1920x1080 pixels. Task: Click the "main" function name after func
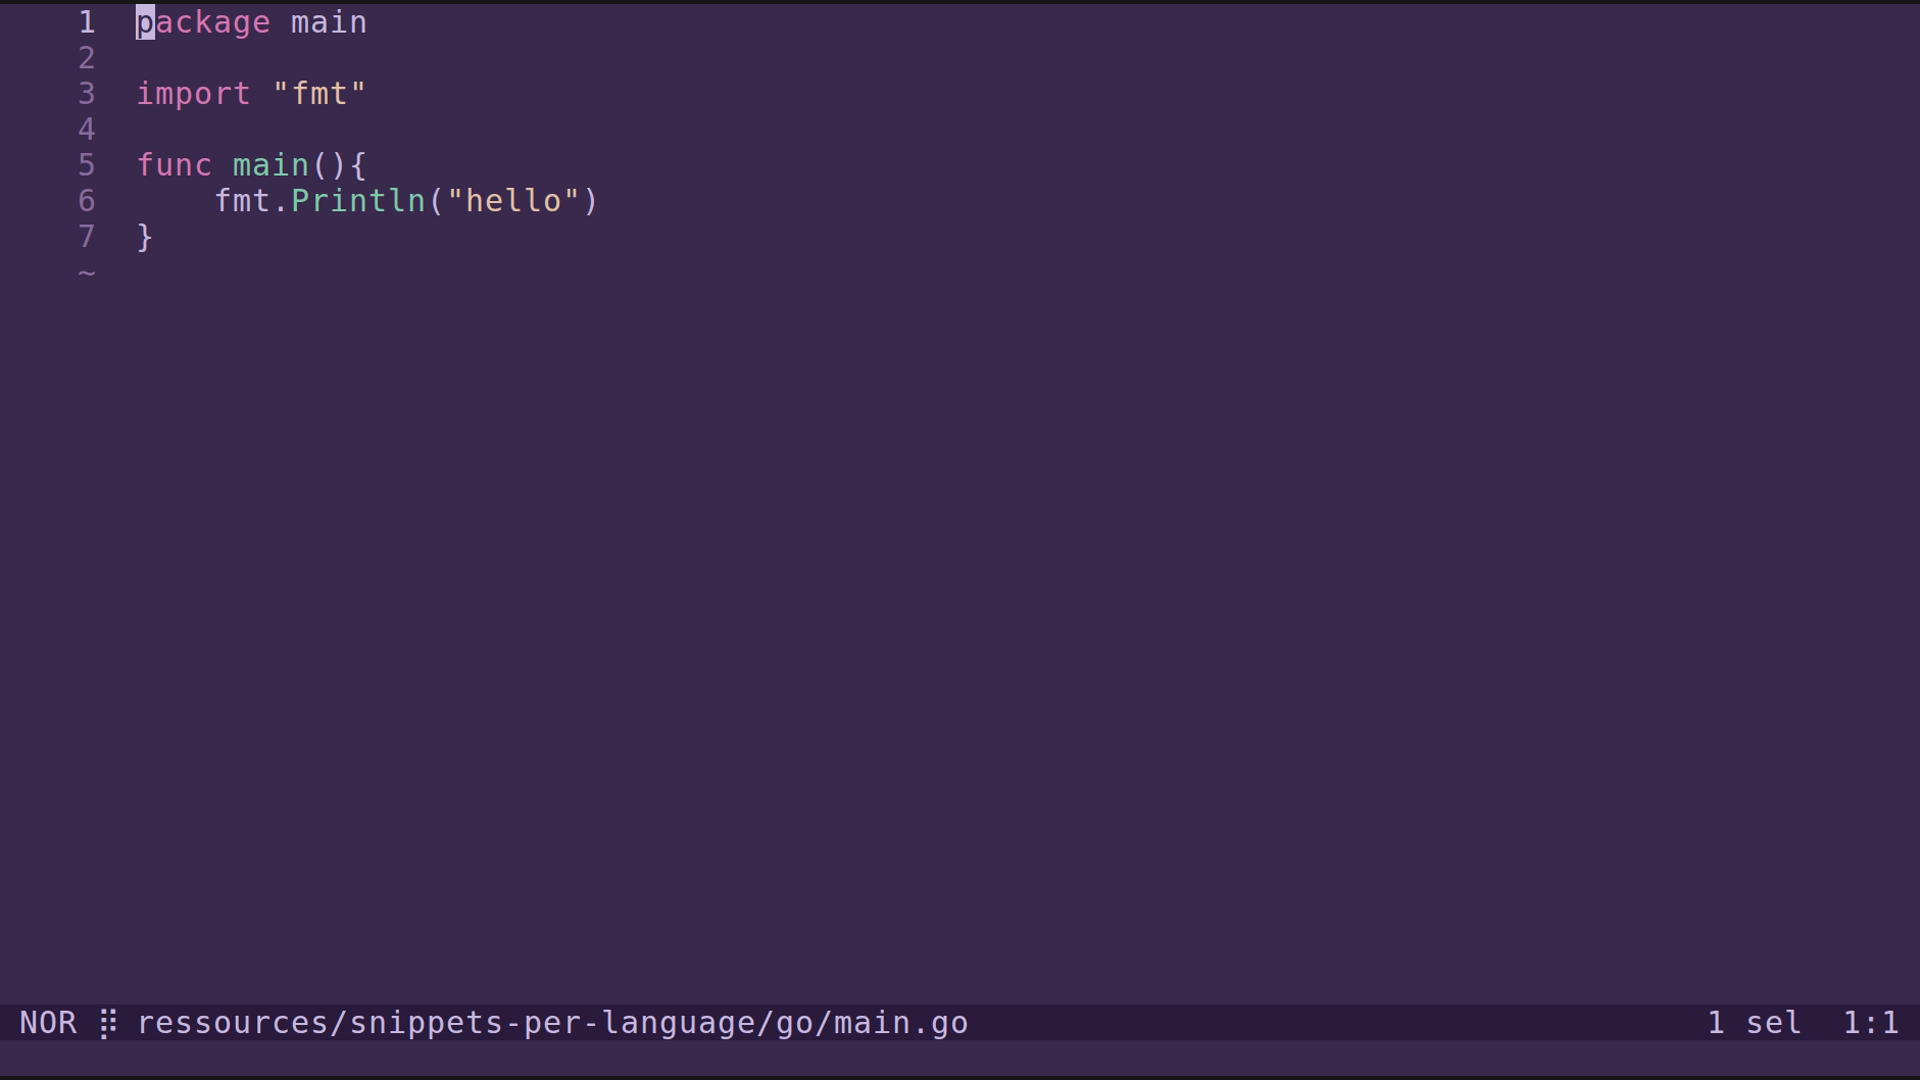pyautogui.click(x=270, y=165)
